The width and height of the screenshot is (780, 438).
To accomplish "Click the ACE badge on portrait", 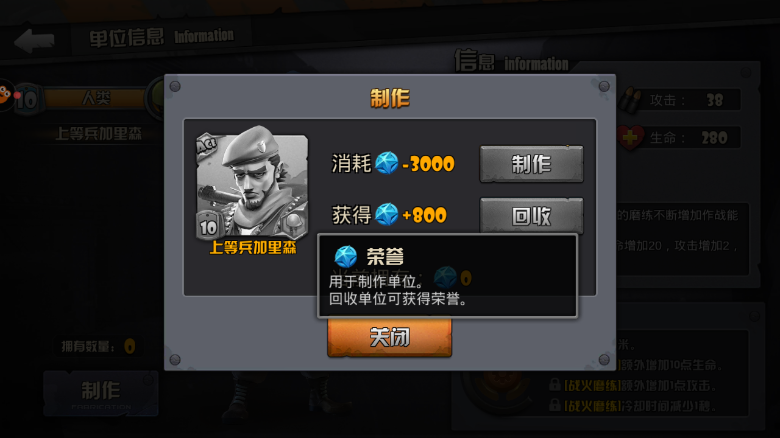I will (x=206, y=146).
